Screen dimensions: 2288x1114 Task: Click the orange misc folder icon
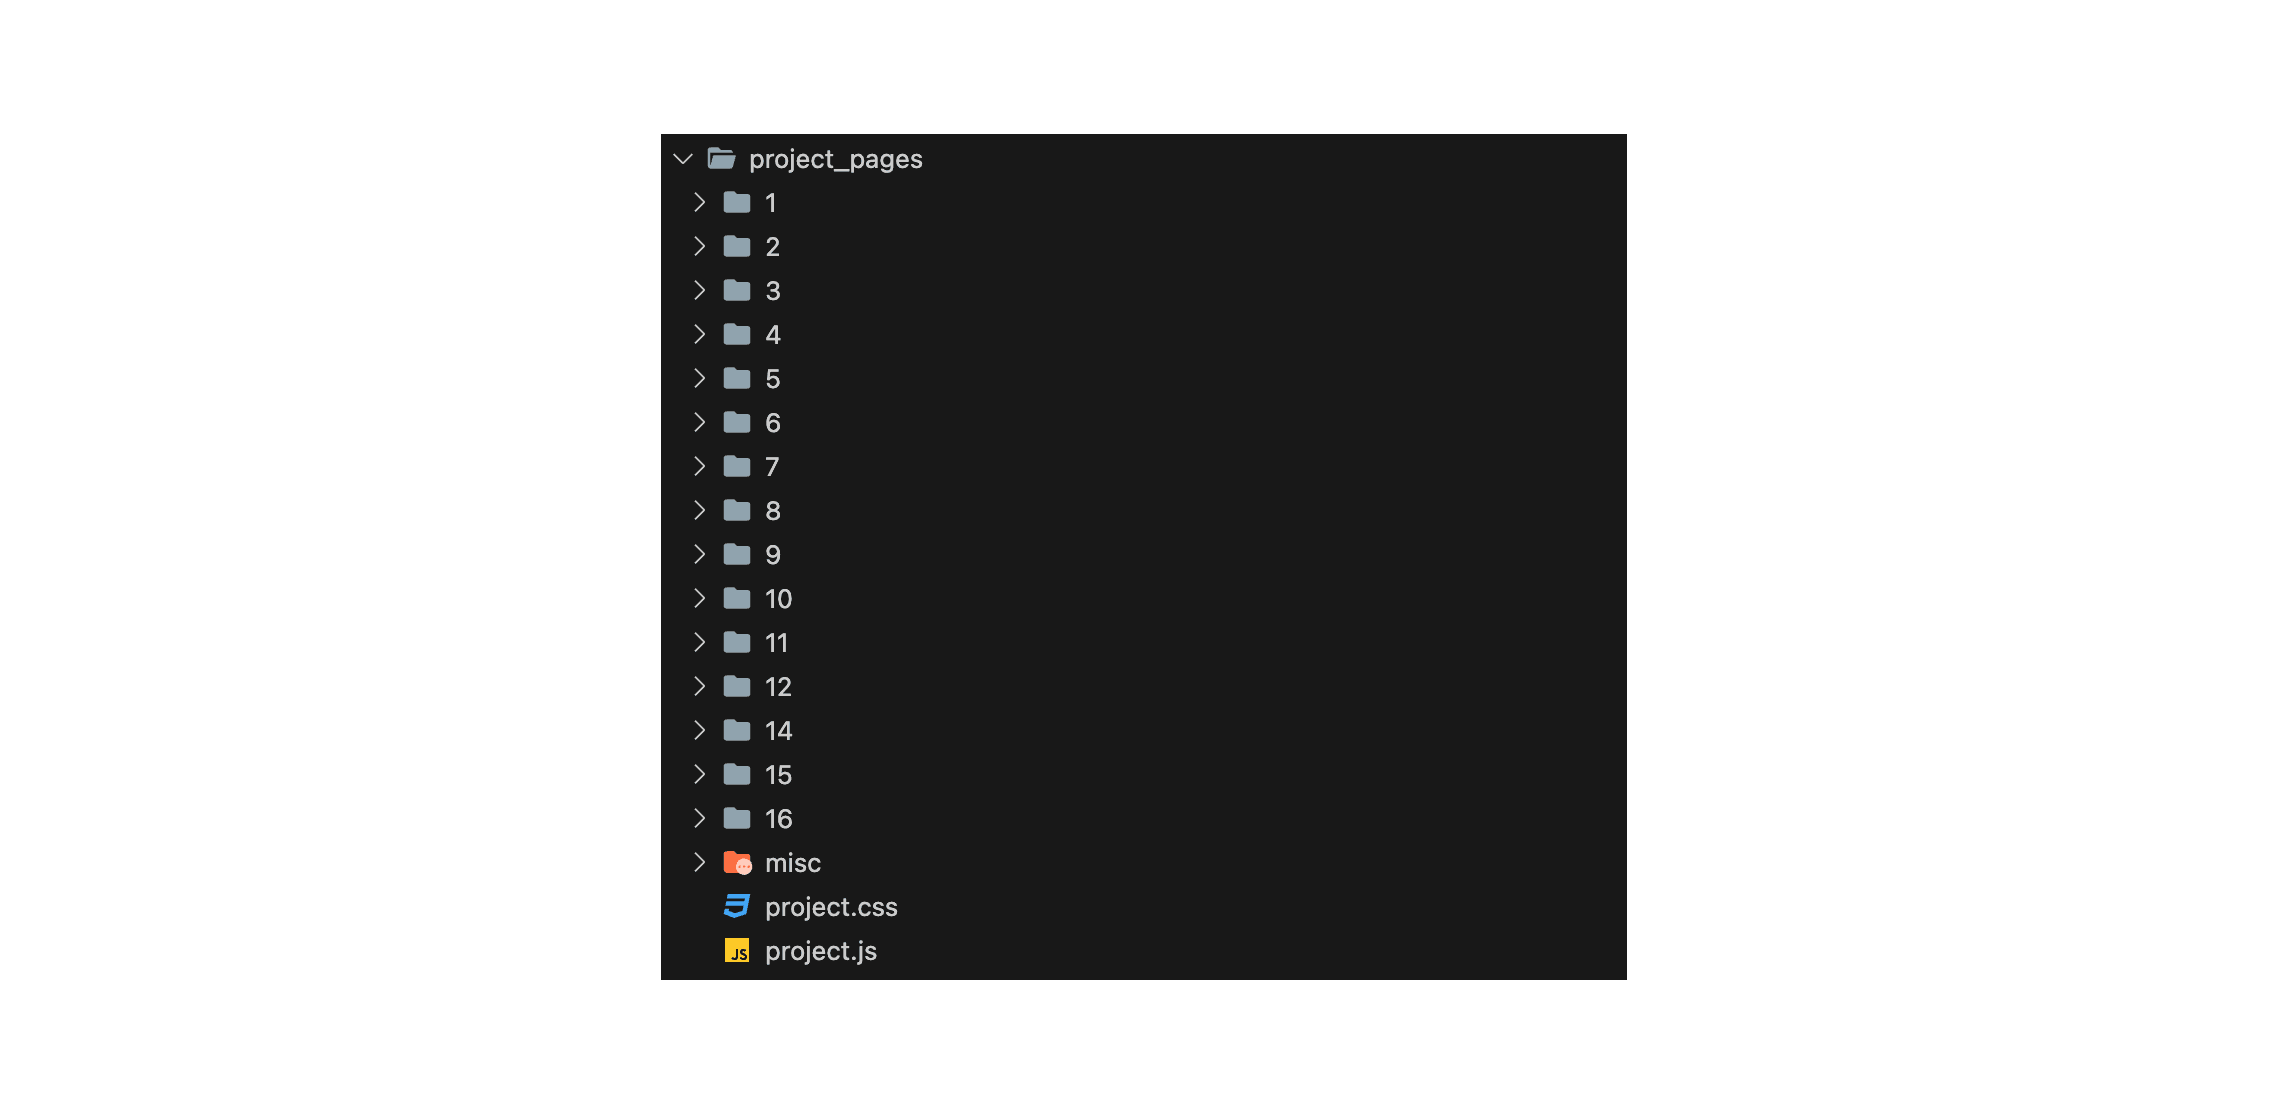736,862
